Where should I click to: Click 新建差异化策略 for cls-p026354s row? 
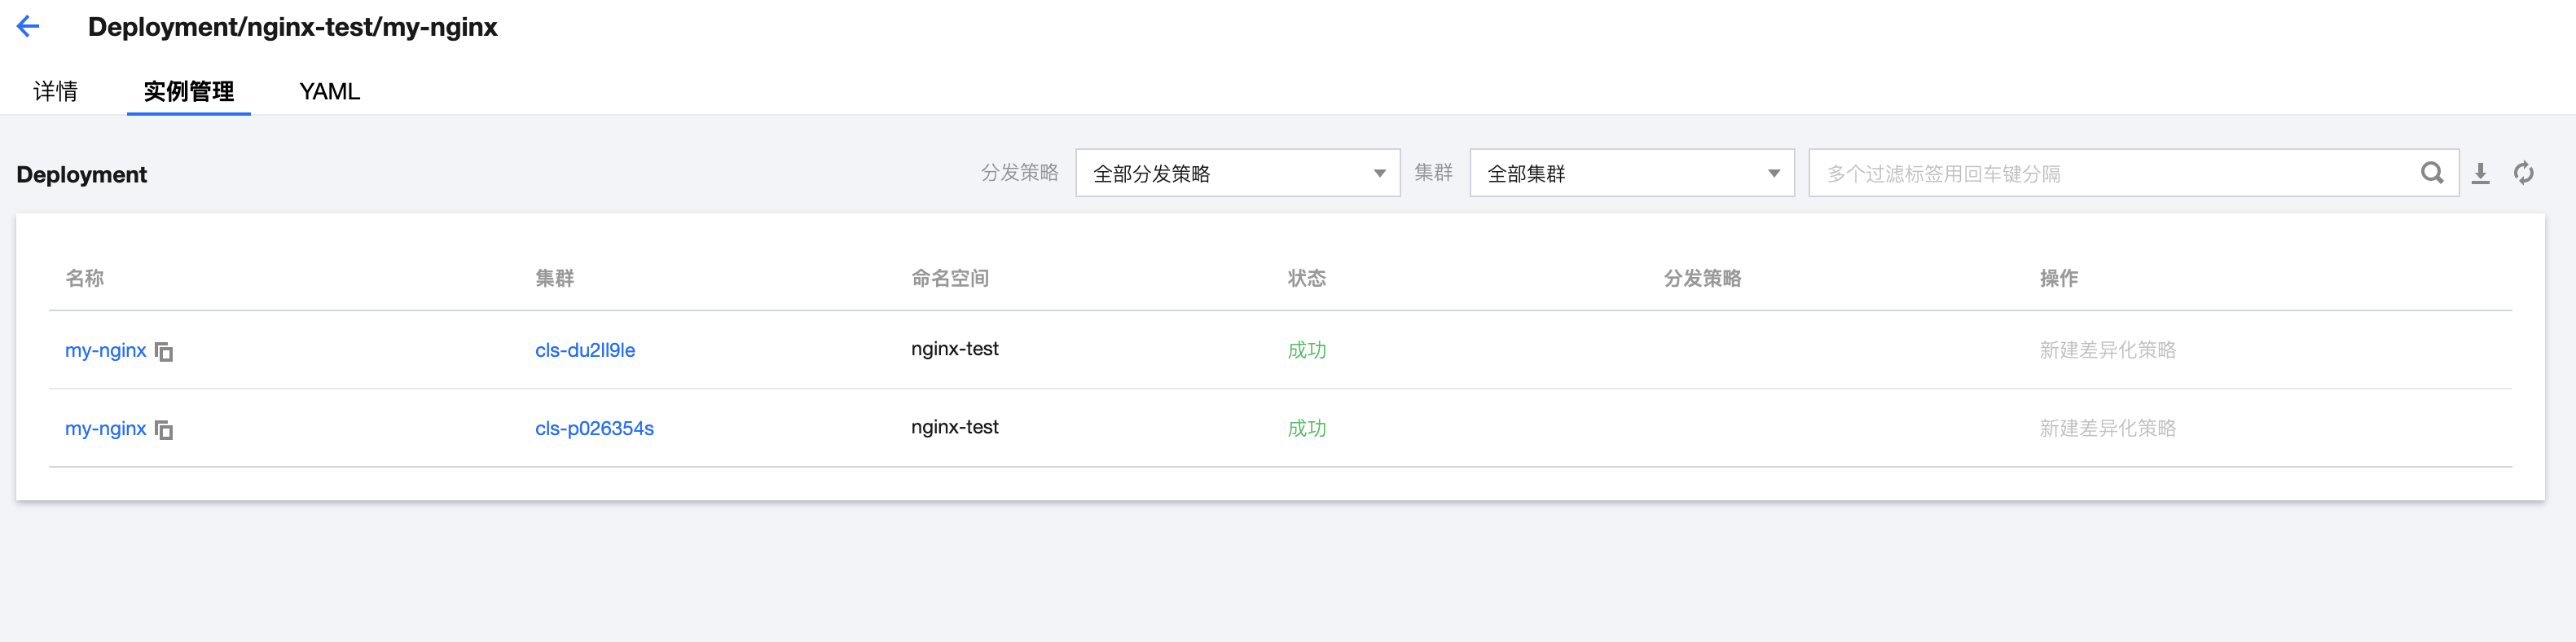tap(2107, 428)
